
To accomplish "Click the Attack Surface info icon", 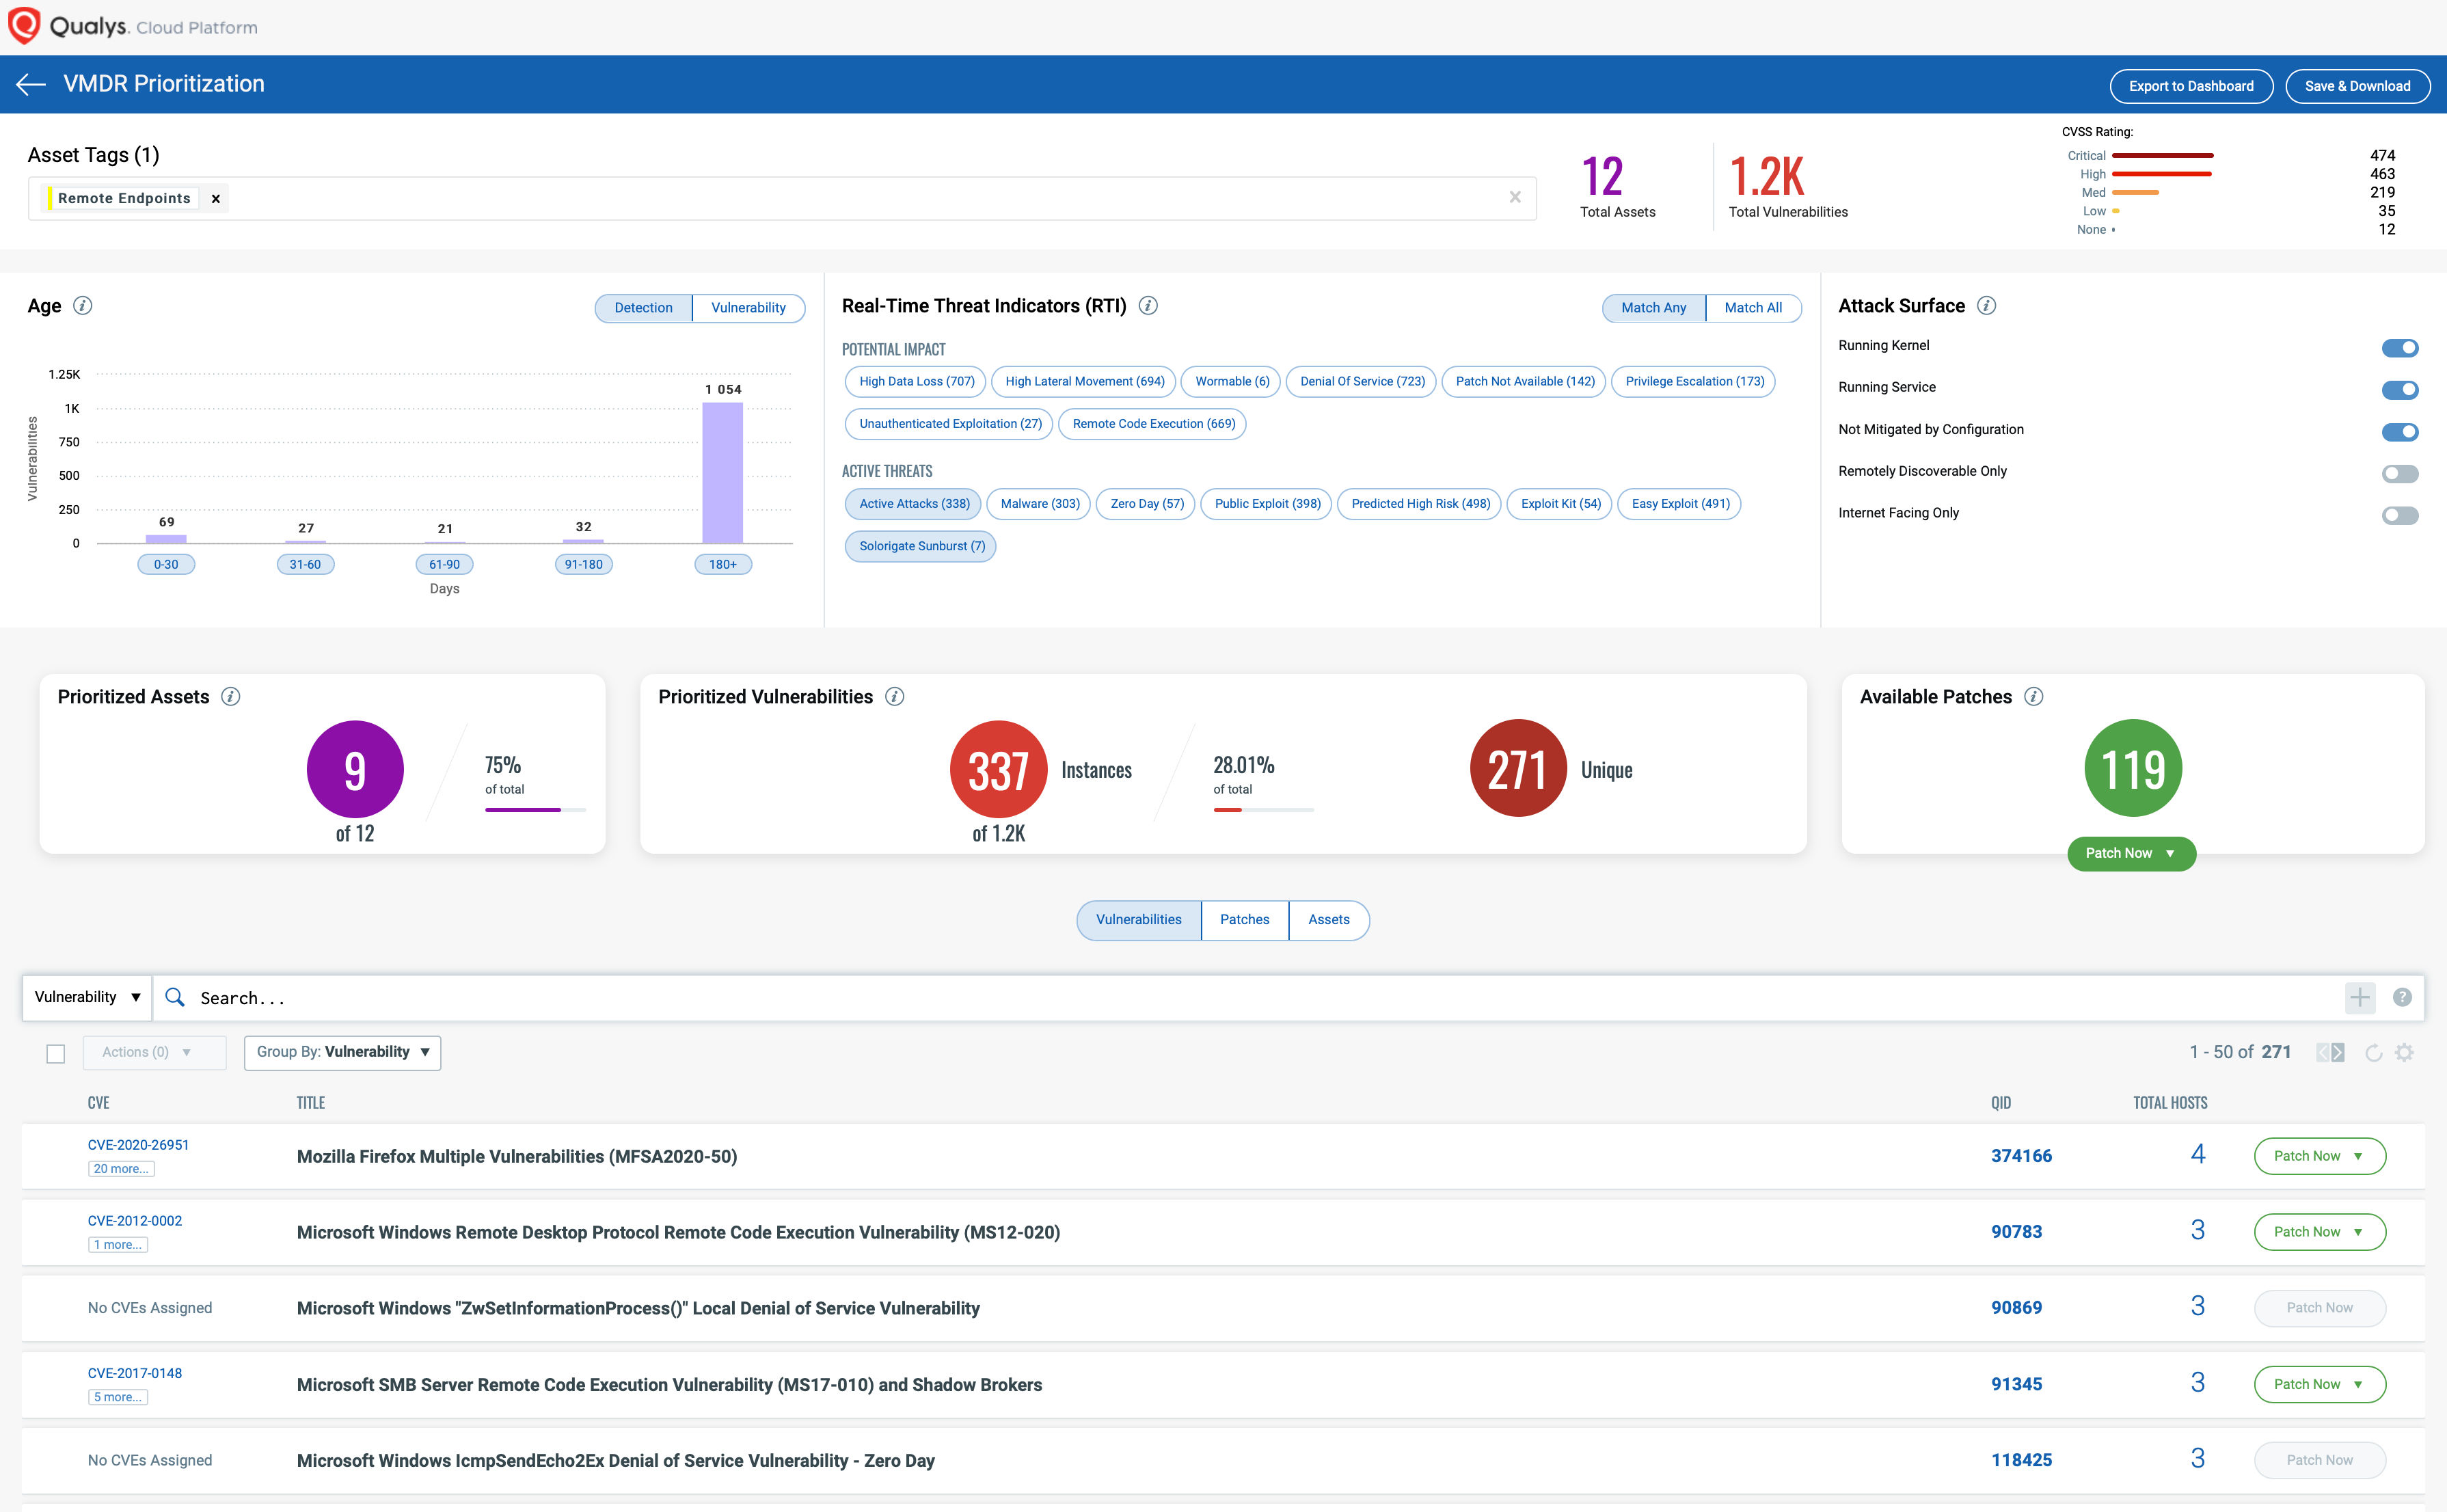I will [x=1987, y=306].
